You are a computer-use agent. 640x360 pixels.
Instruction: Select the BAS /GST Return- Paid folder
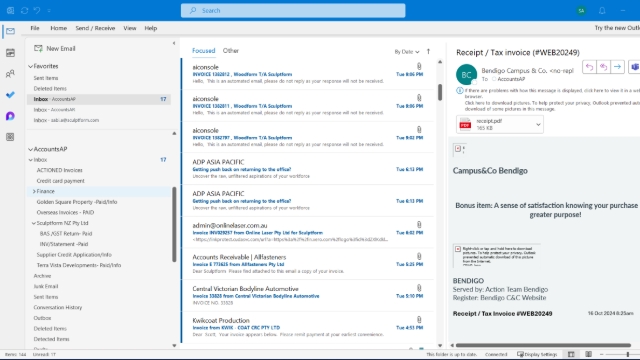[x=66, y=234]
